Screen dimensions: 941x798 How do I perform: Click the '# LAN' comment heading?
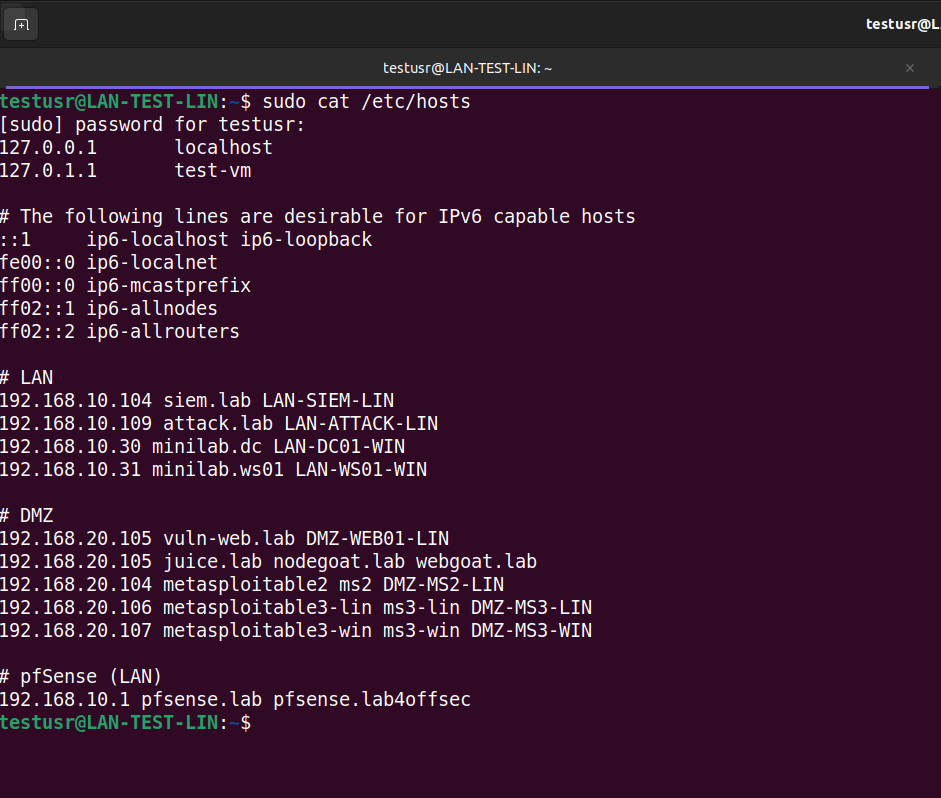click(26, 377)
